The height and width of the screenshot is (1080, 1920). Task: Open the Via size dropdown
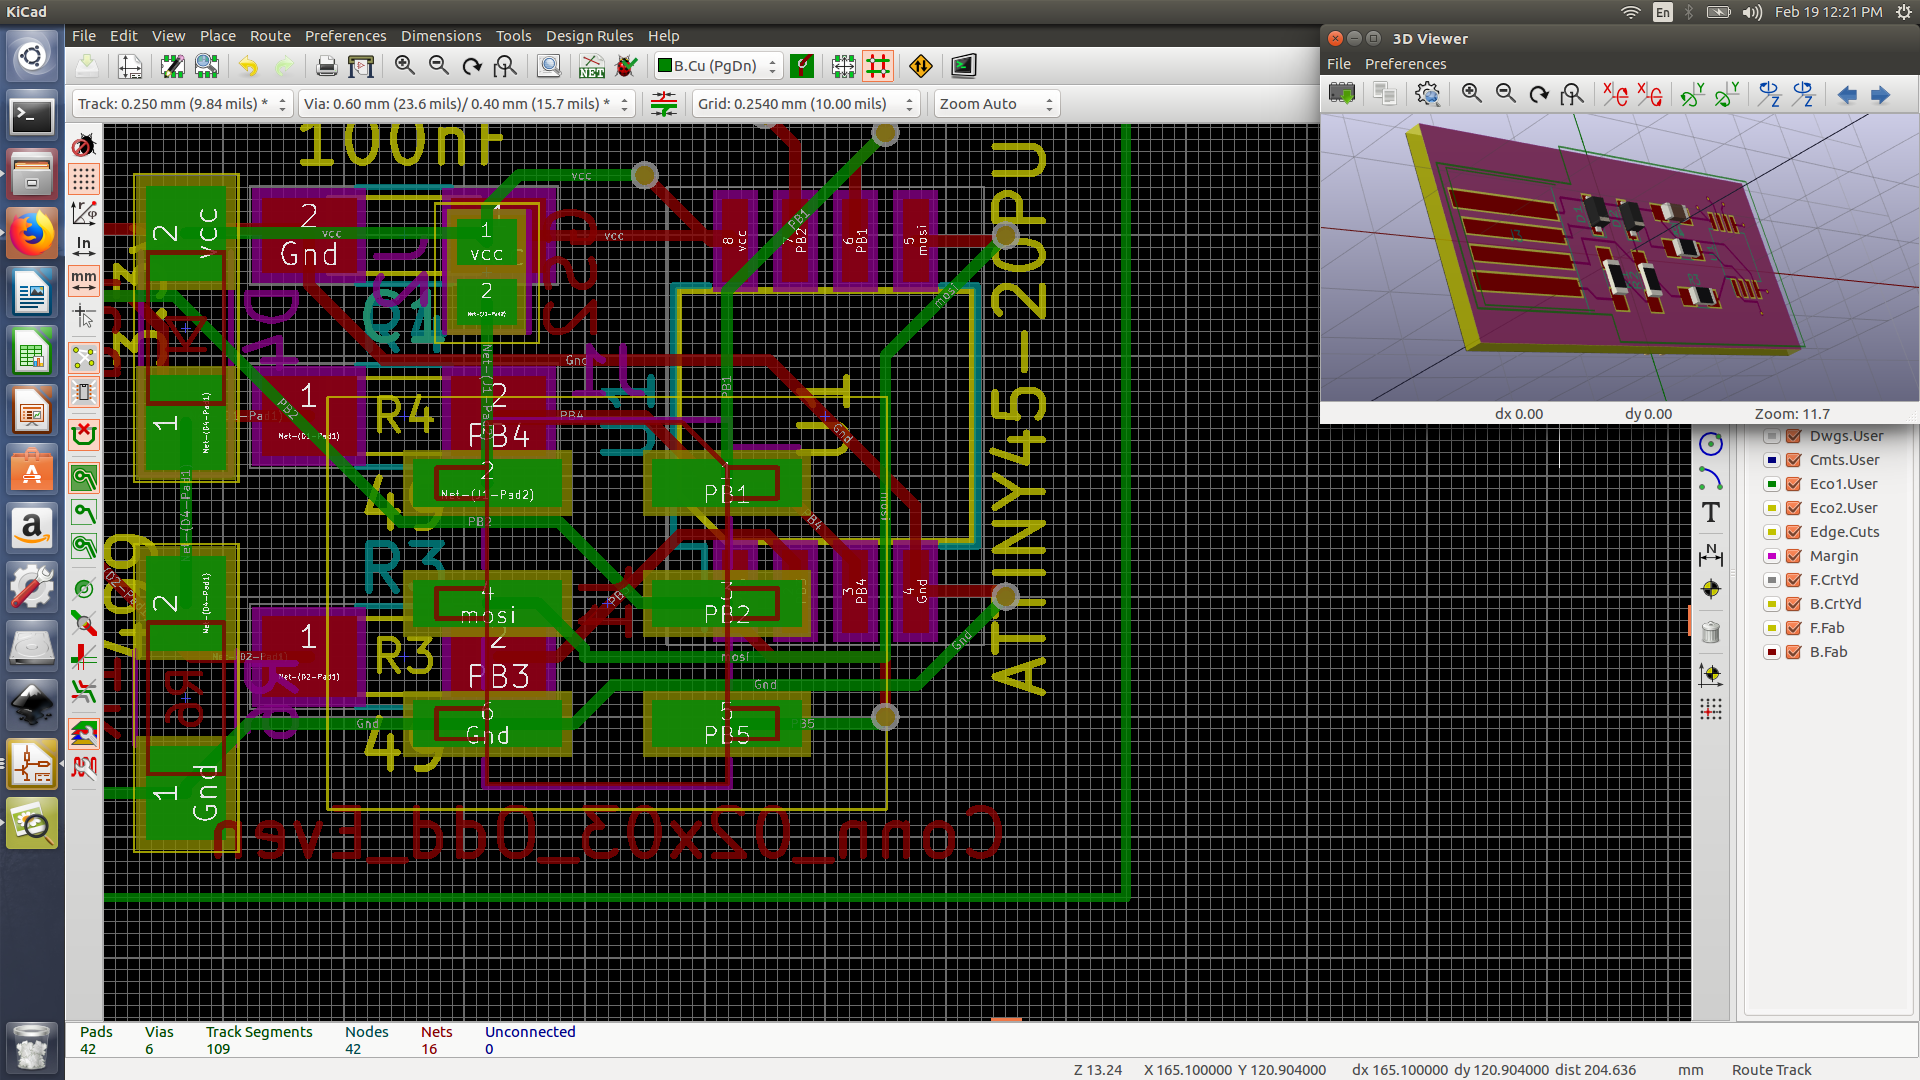pos(466,104)
